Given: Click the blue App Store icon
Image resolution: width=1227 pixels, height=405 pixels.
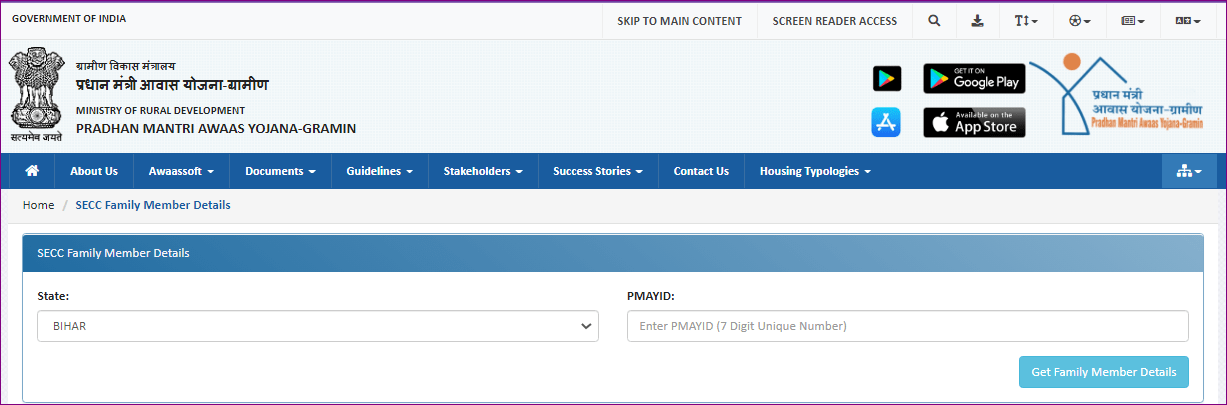Looking at the screenshot, I should [886, 122].
